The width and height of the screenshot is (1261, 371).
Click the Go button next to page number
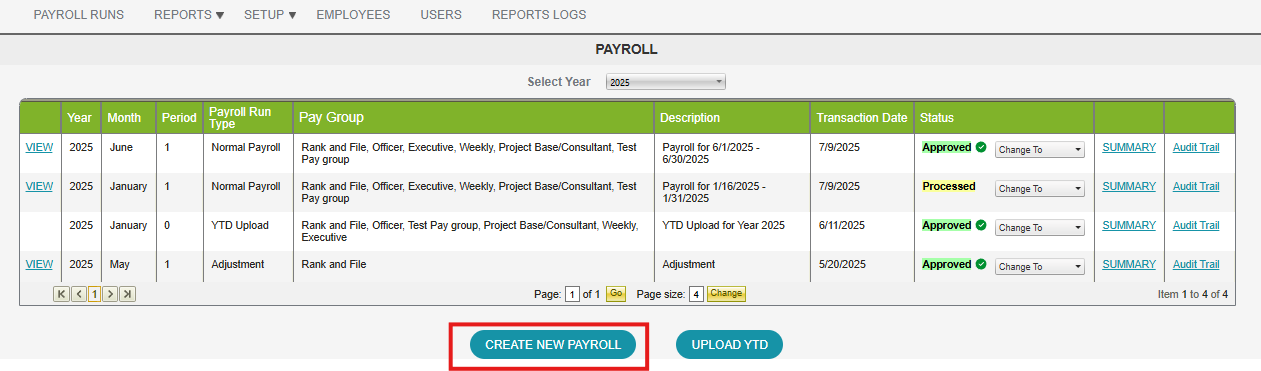(616, 294)
